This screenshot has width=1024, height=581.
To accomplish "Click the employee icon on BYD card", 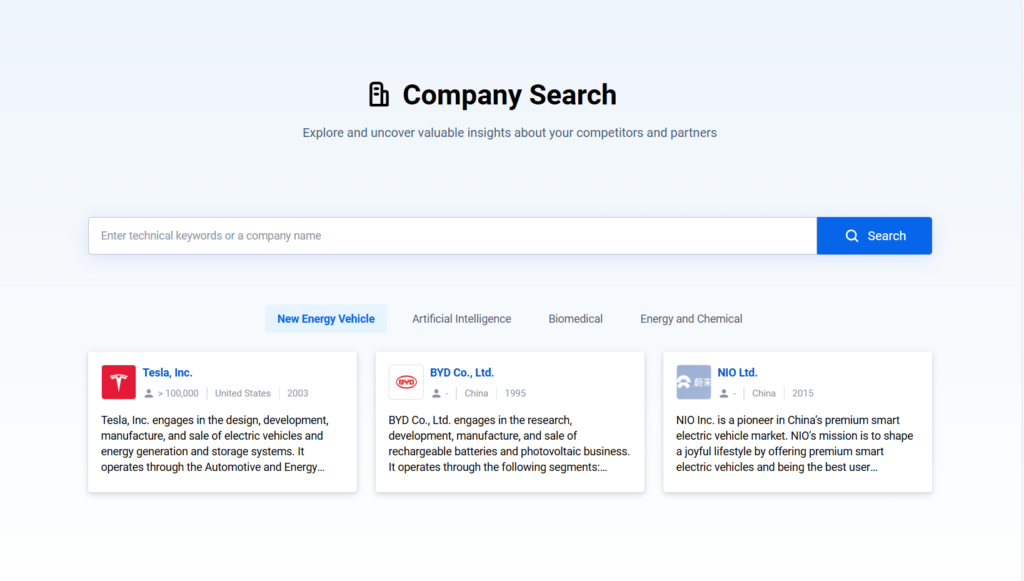I will pyautogui.click(x=437, y=394).
